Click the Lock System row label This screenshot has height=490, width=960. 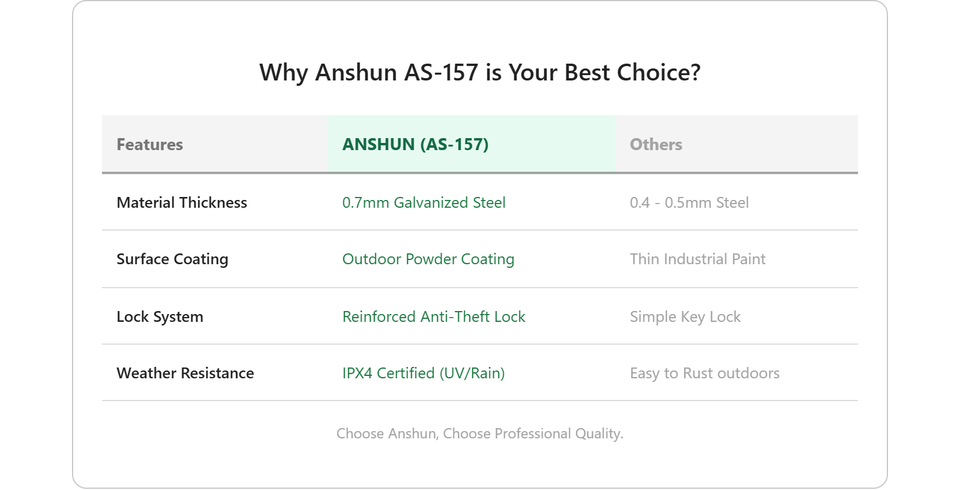click(x=160, y=317)
